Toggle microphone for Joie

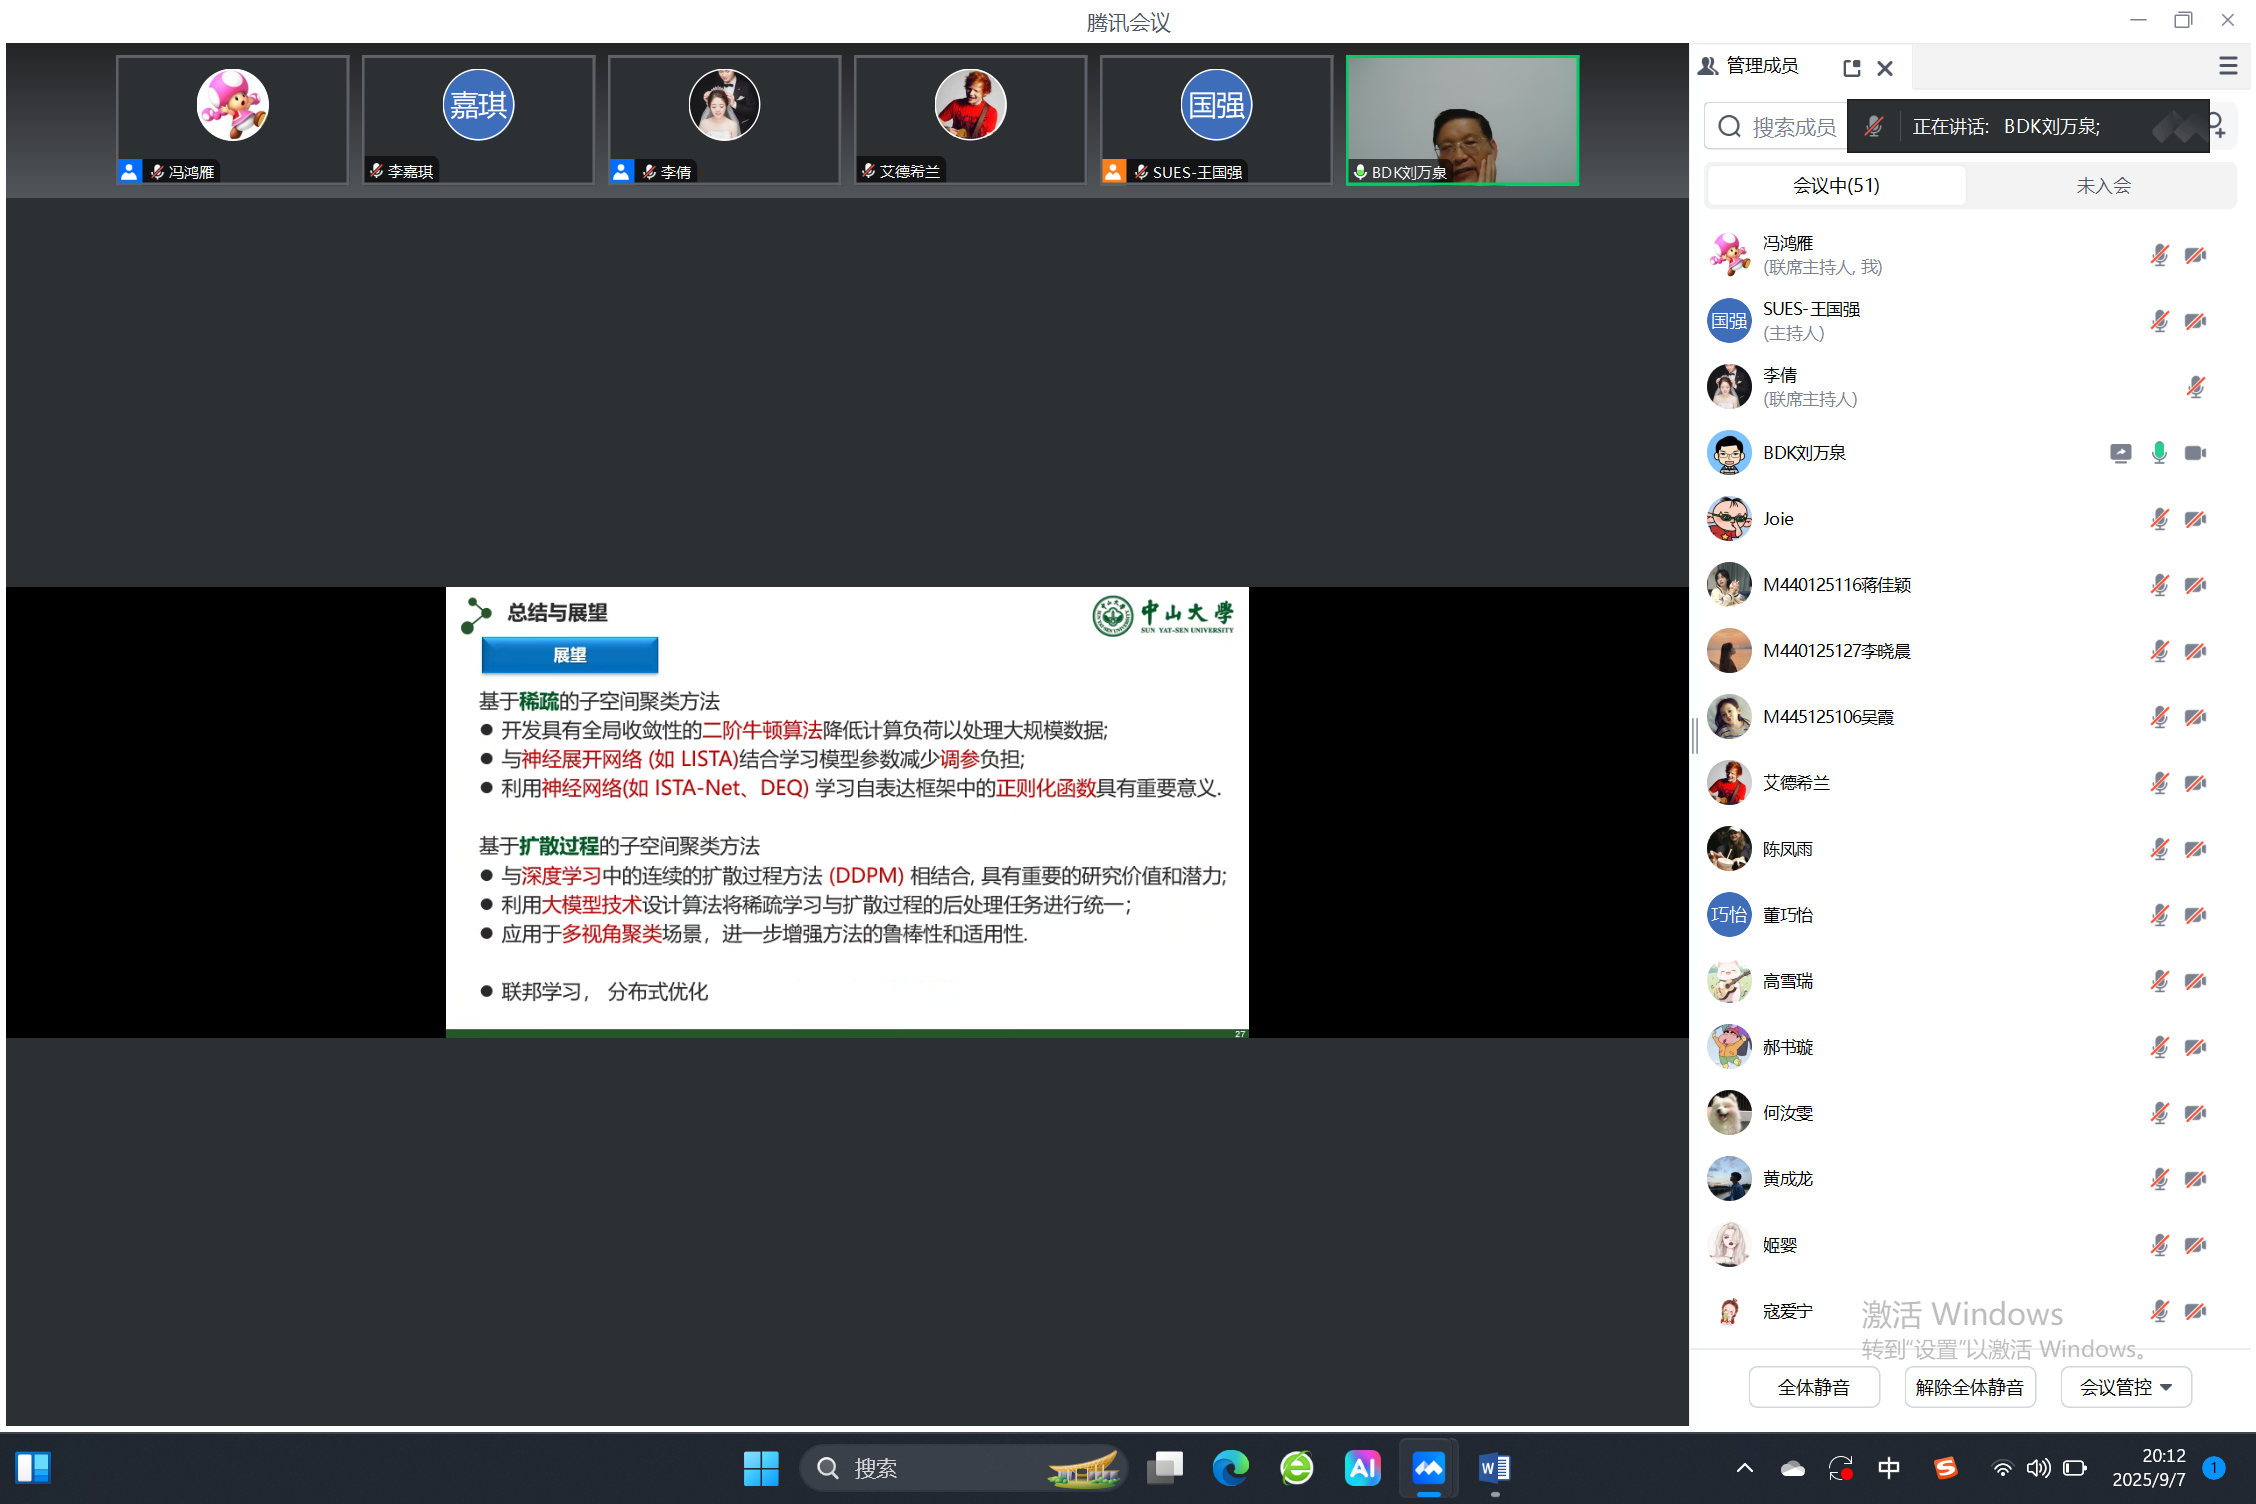click(x=2159, y=519)
